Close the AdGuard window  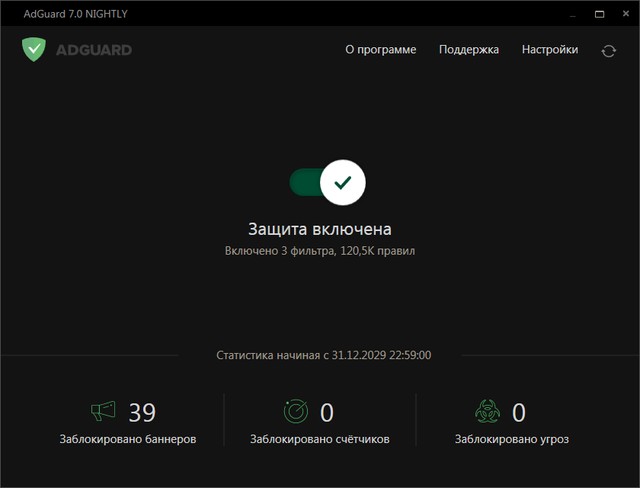point(626,13)
